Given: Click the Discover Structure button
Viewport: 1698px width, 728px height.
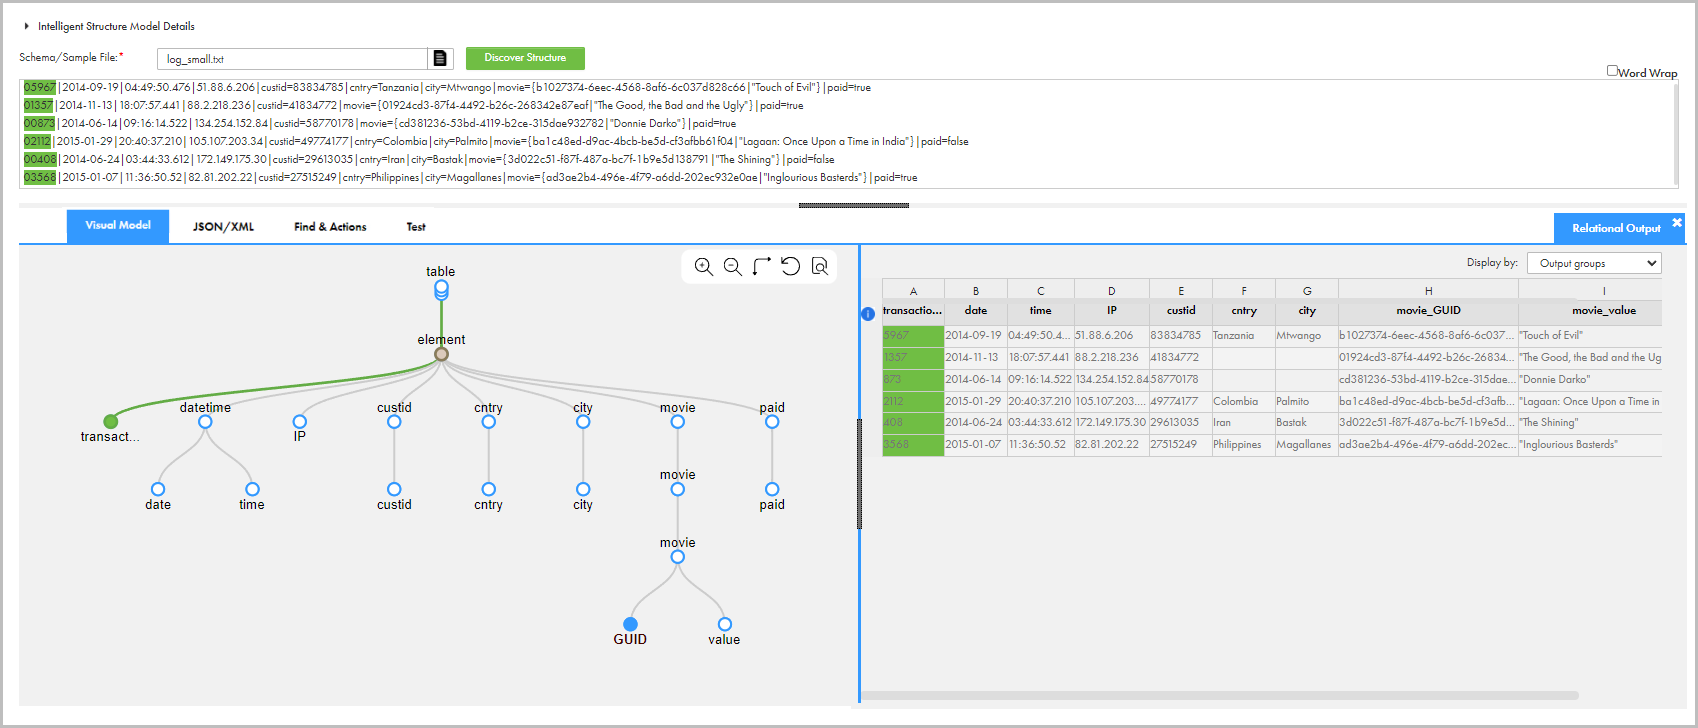Looking at the screenshot, I should pyautogui.click(x=525, y=58).
